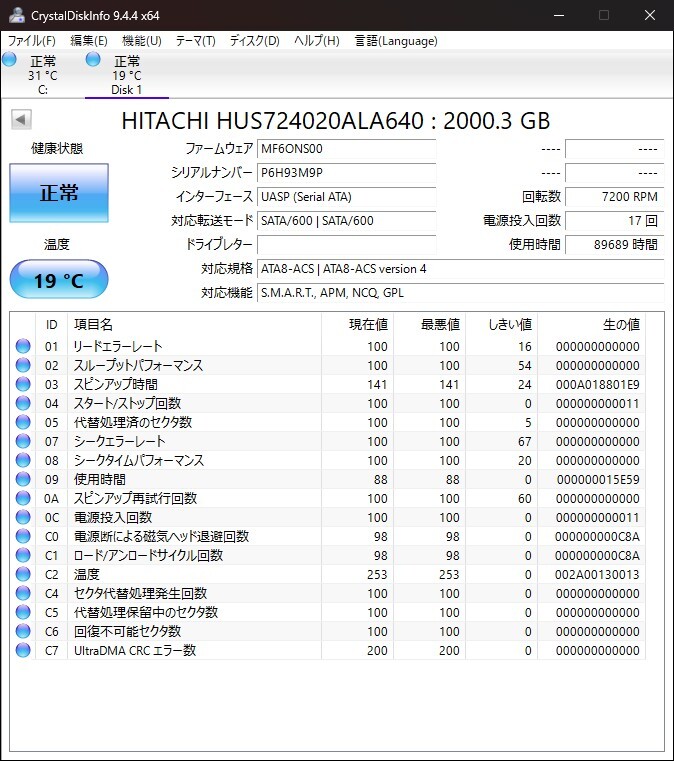Click status orb of row 03 スピンアップ時間

point(23,384)
